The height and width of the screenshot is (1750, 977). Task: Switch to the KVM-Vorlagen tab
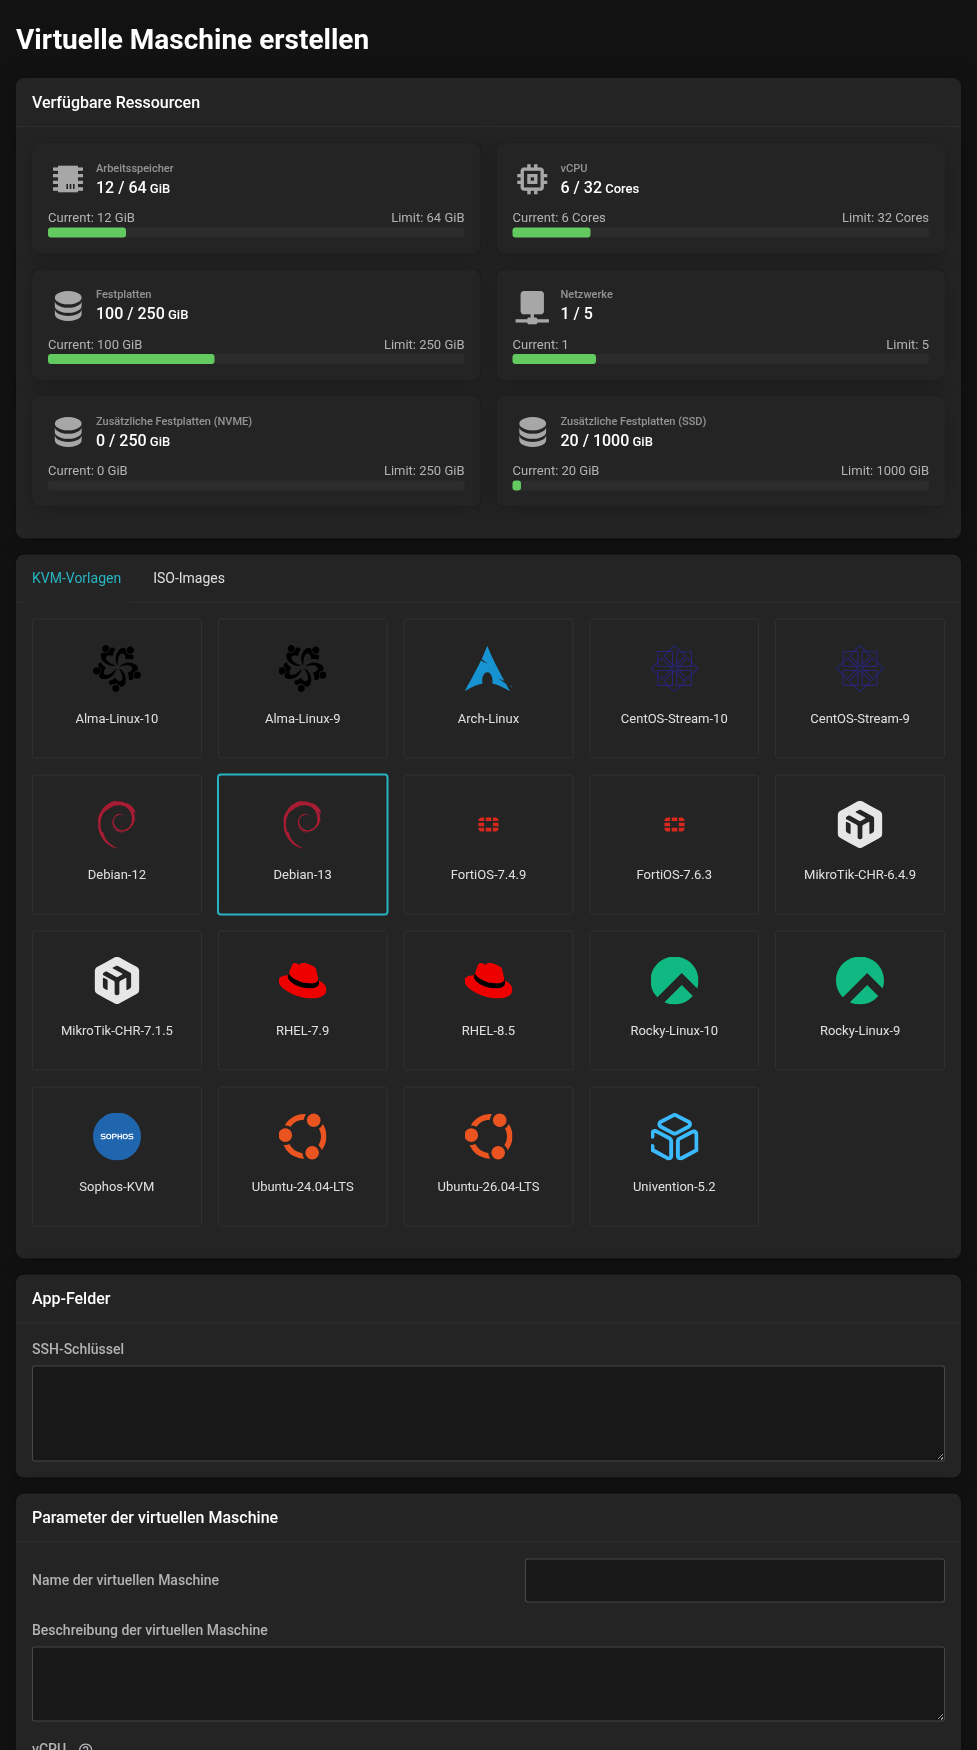[76, 578]
